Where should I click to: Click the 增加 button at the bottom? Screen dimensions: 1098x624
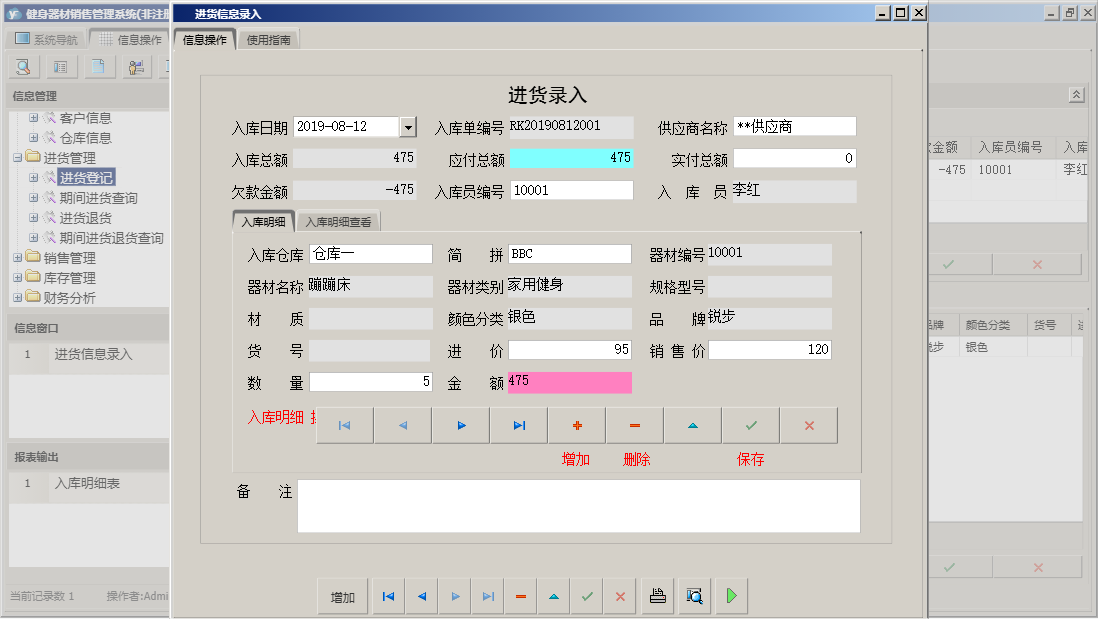[x=342, y=596]
